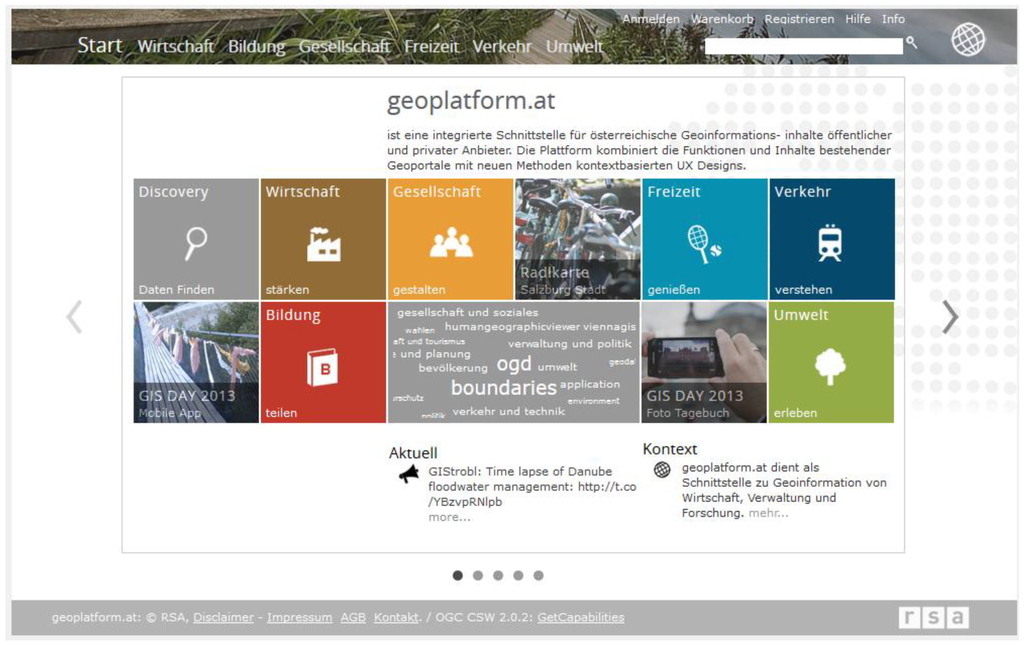Open the Radlkarte Salzburg Stadt thumbnail
The width and height of the screenshot is (1024, 645).
[577, 240]
